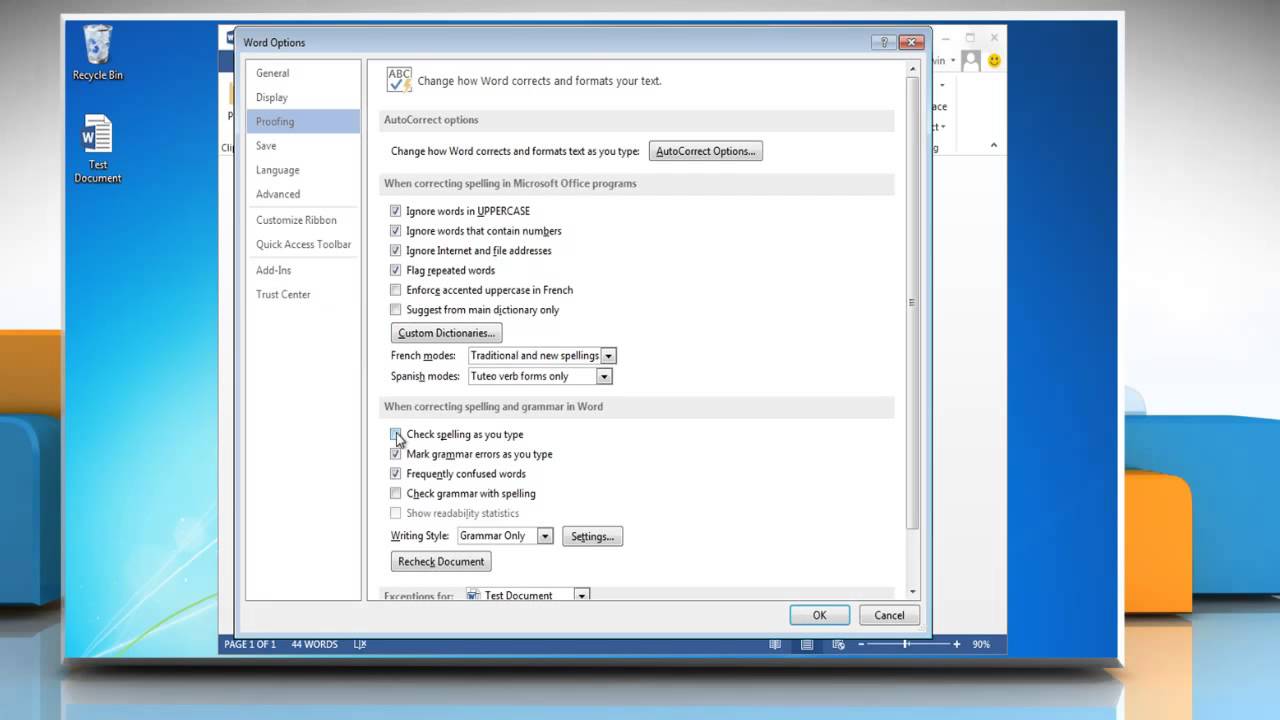Toggle Mark grammar errors as you type
This screenshot has width=1280, height=720.
pos(396,454)
